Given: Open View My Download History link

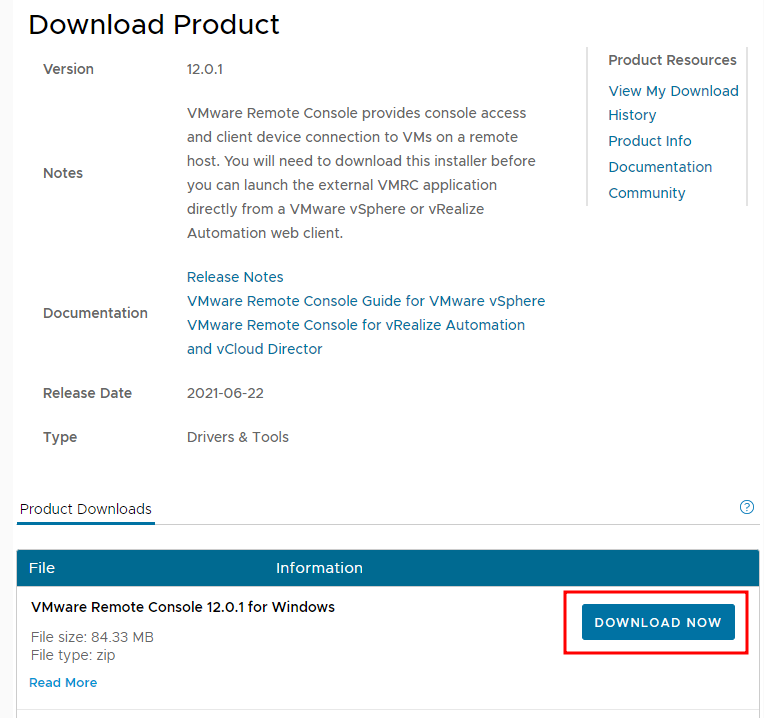Looking at the screenshot, I should (x=673, y=103).
